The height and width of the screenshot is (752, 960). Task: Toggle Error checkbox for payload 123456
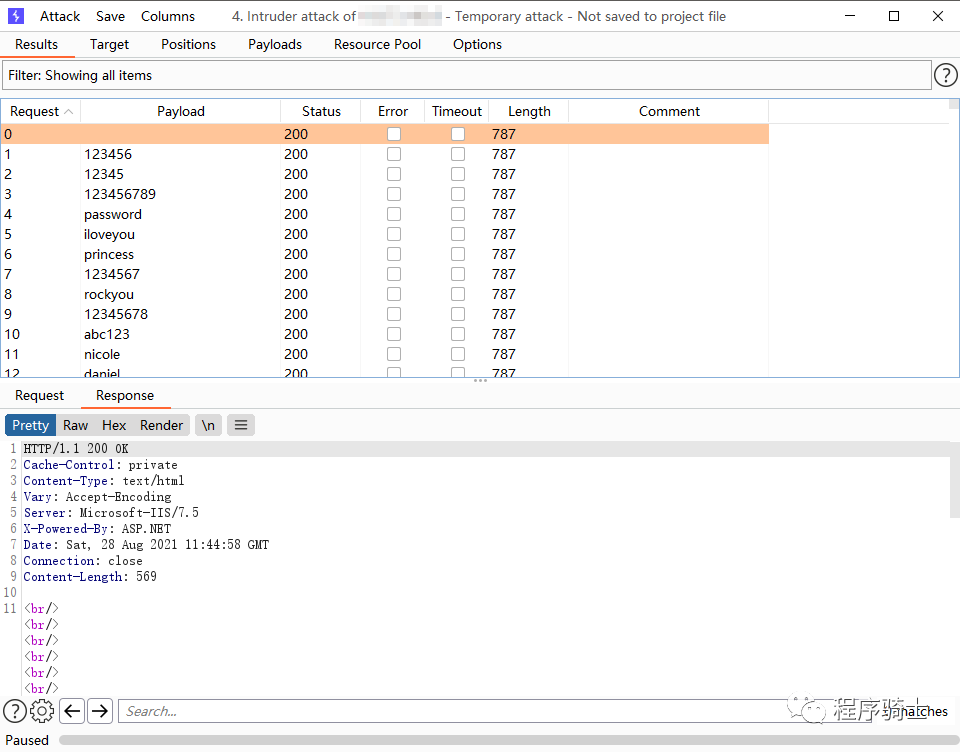(394, 154)
